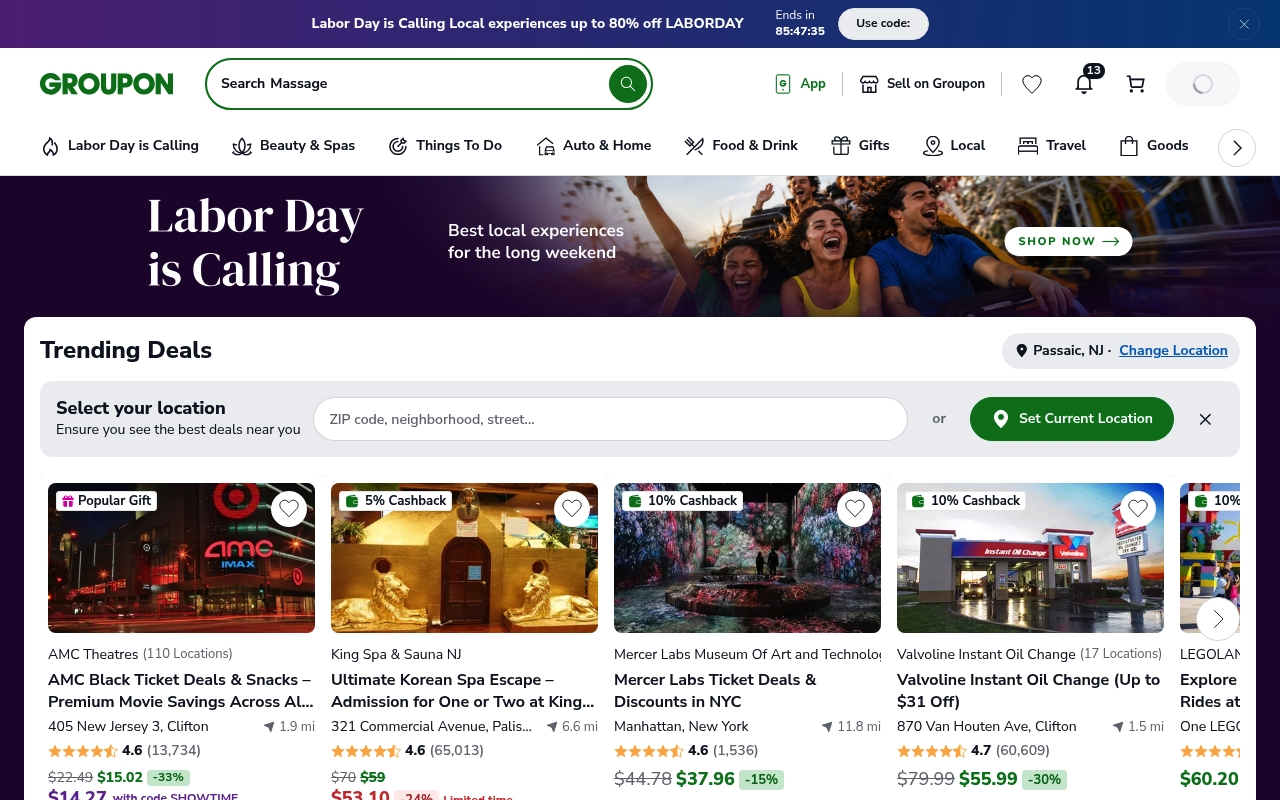Save AMC Theatres deal to wishlist
Viewport: 1280px width, 800px height.
[289, 509]
